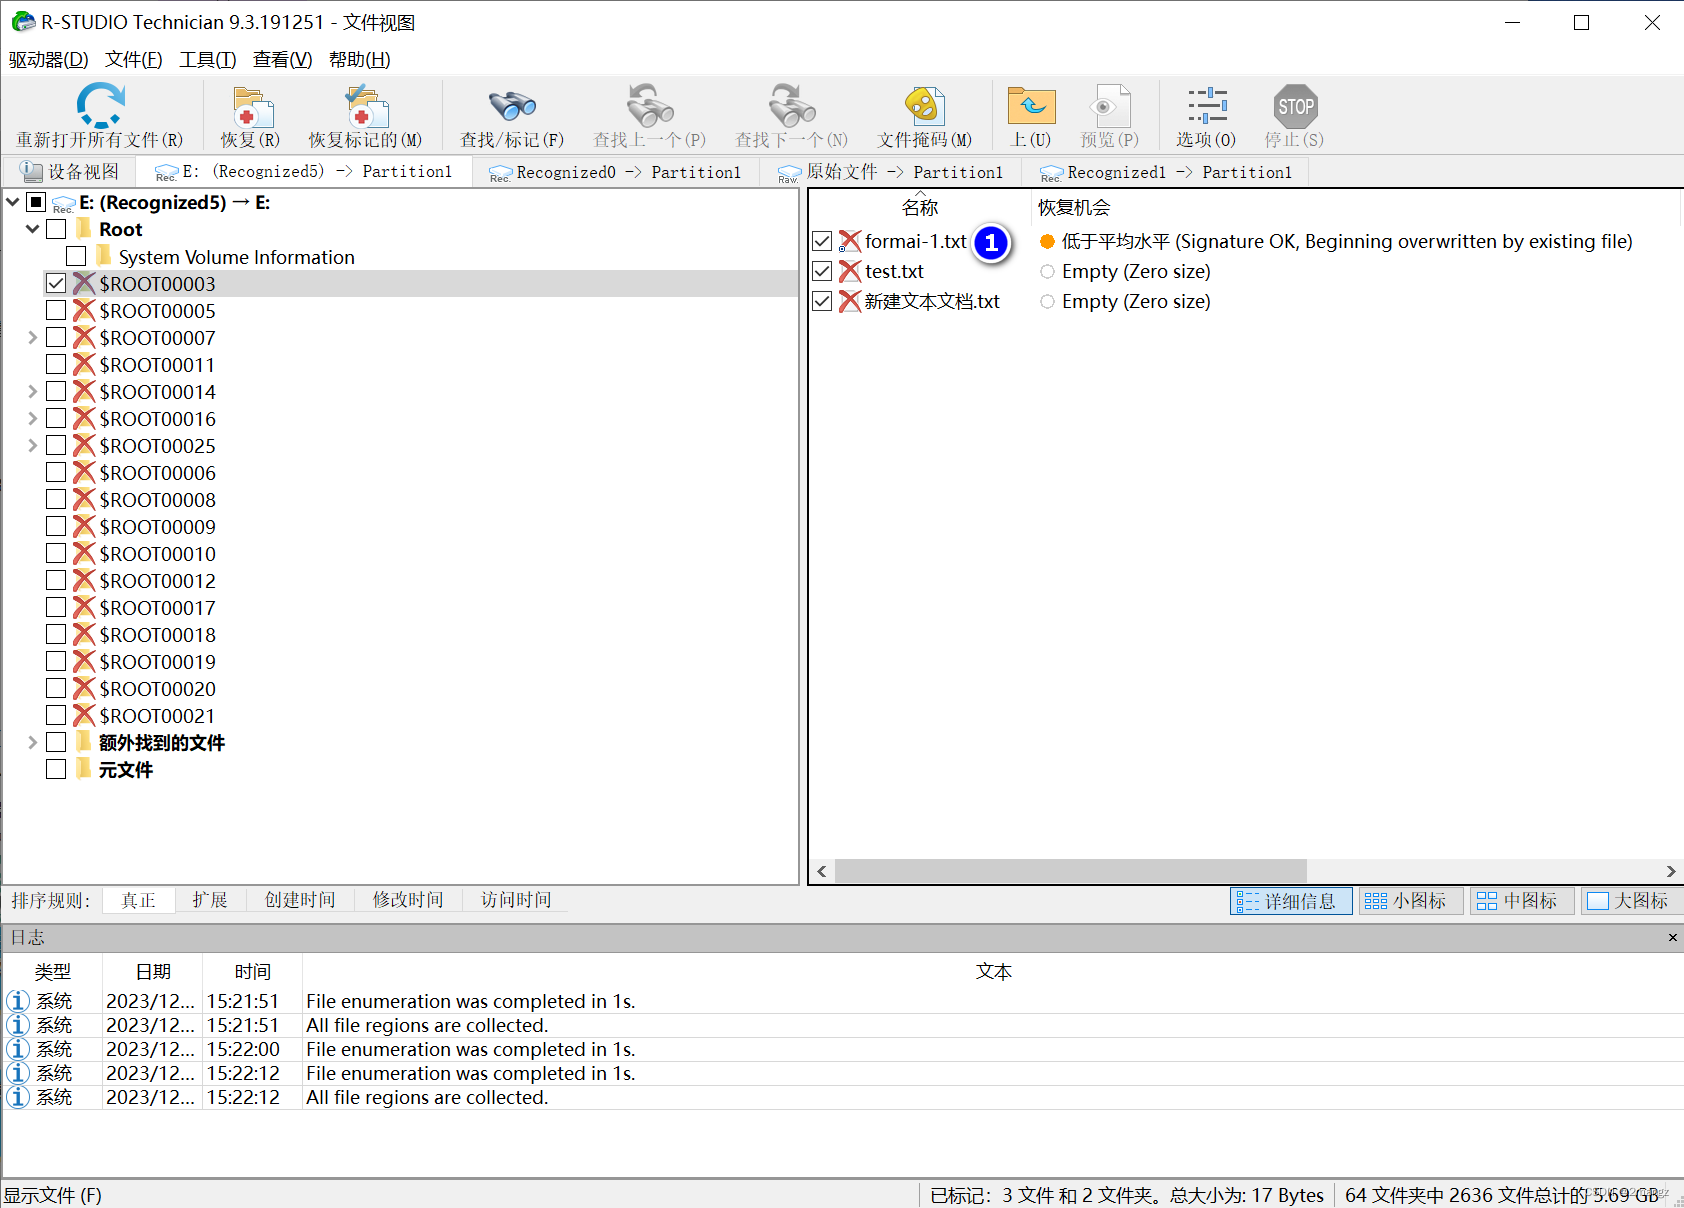Click the Reopen All Files refresh icon

pos(100,105)
